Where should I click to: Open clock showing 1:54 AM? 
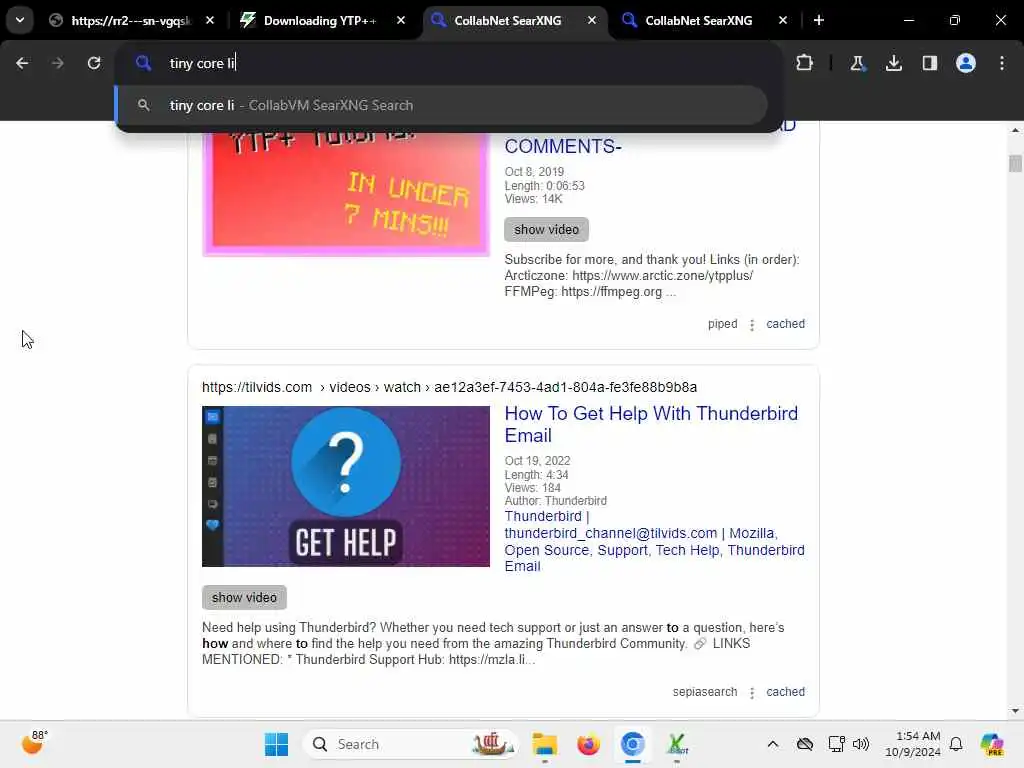pyautogui.click(x=913, y=744)
